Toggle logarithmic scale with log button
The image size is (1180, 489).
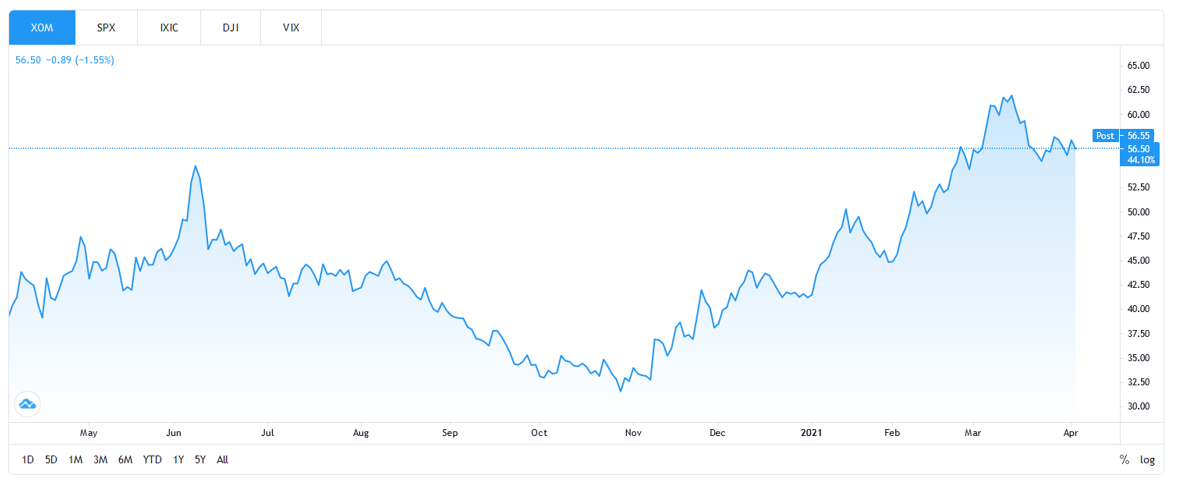click(1148, 460)
